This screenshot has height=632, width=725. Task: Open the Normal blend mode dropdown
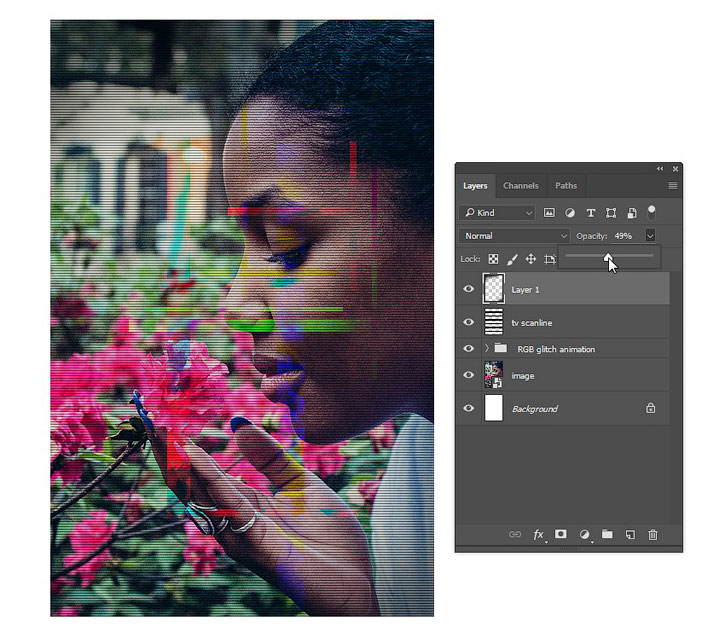click(515, 236)
